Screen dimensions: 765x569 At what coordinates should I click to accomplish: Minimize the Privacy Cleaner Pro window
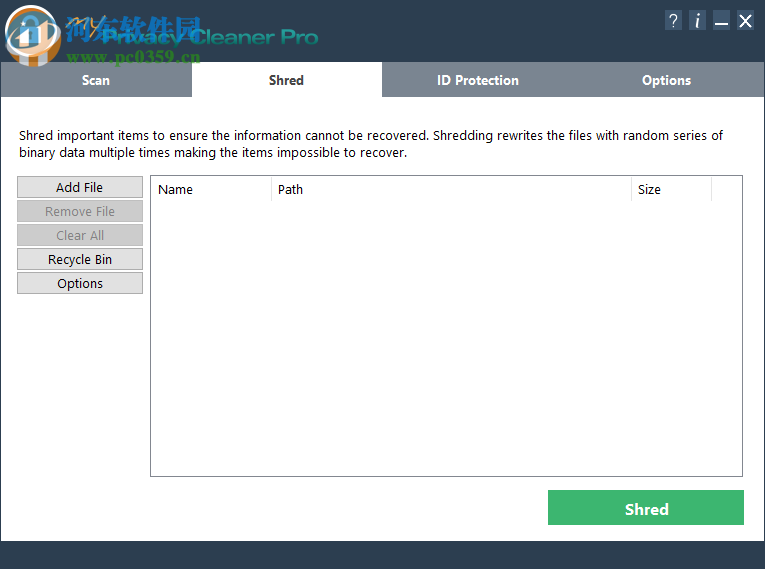pos(721,21)
